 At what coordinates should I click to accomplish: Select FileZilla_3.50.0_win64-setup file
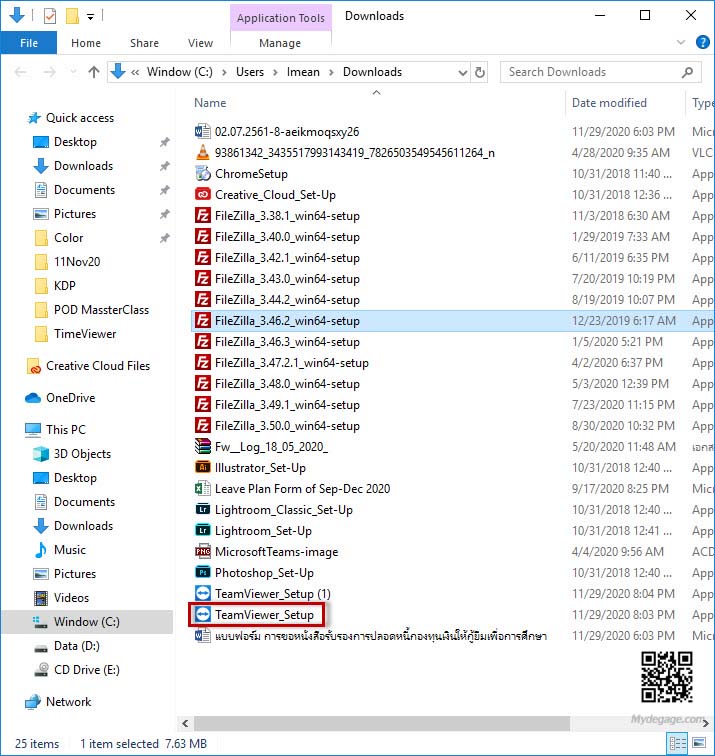tap(287, 426)
